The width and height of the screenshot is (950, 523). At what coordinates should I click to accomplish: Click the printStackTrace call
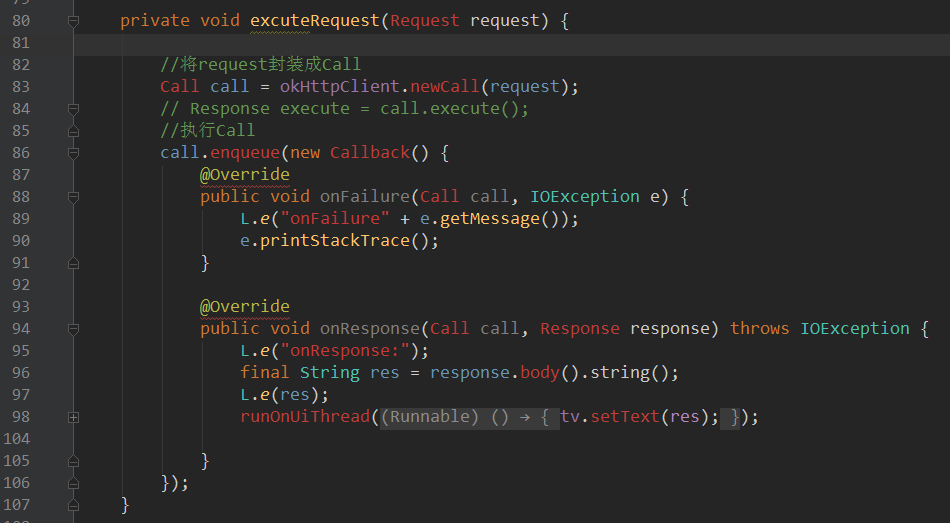[x=335, y=241]
